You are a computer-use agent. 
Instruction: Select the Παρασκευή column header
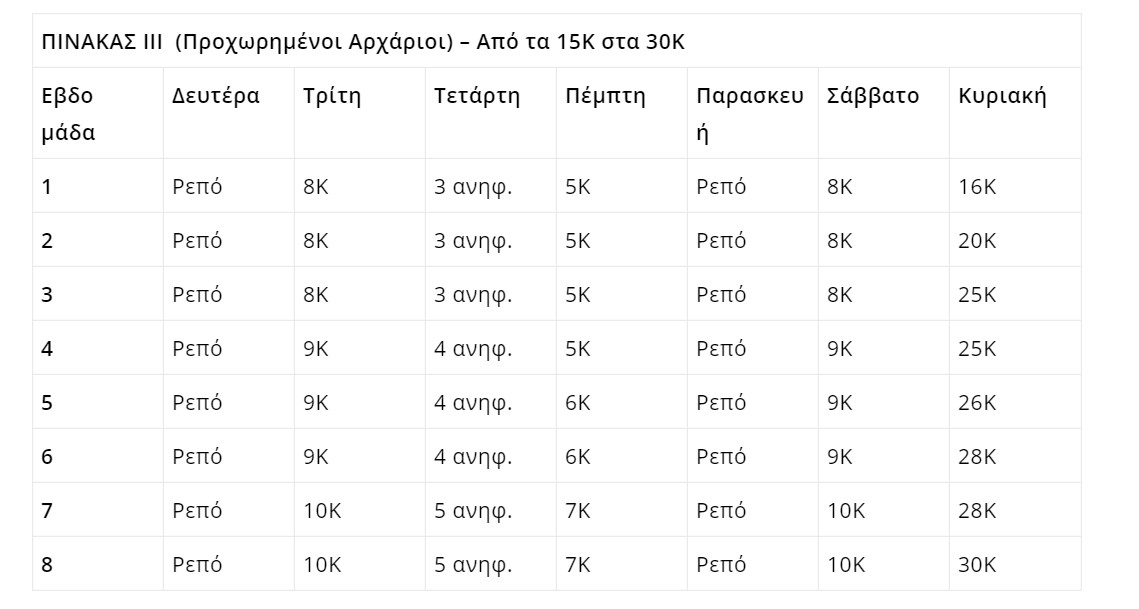(x=750, y=114)
